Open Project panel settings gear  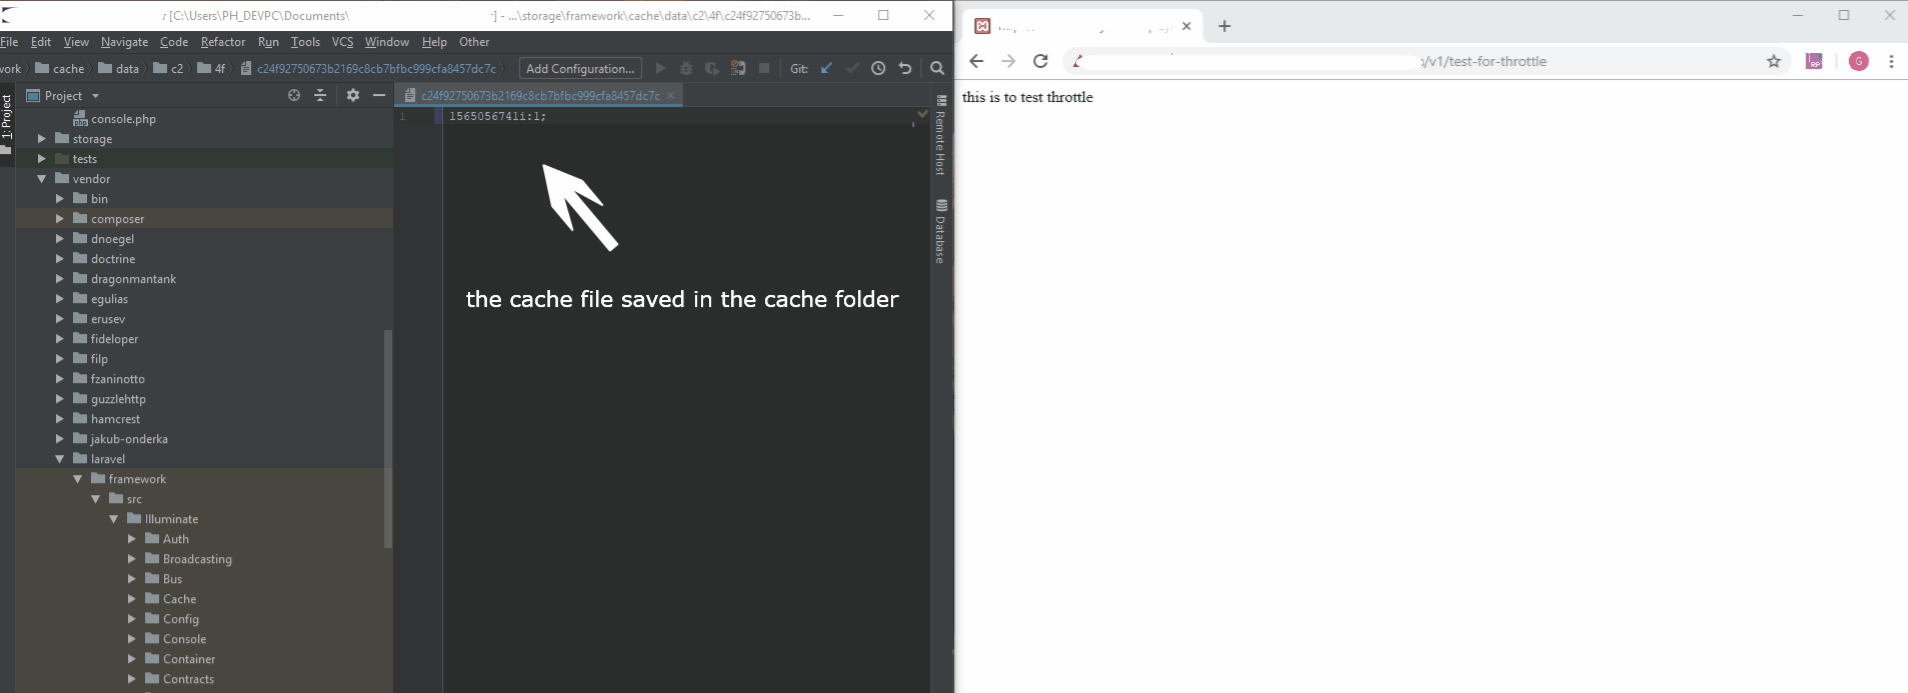(x=353, y=95)
